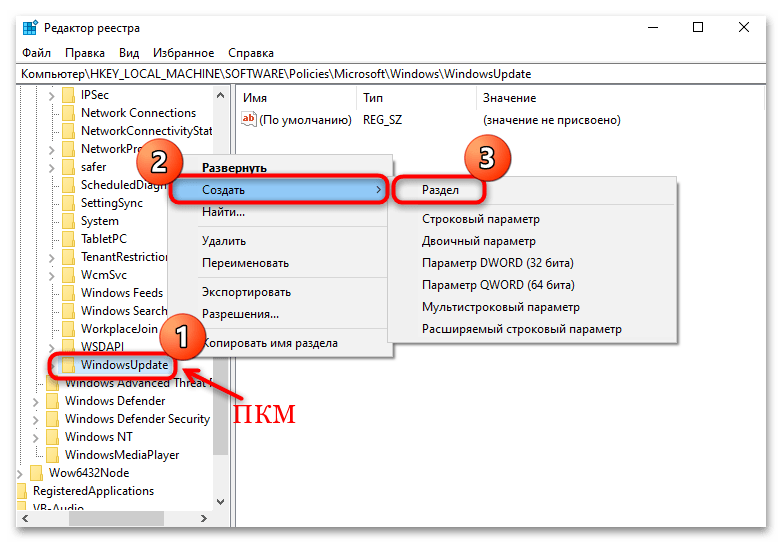Click the WorkplaceJoin folder icon
782x543 pixels.
tap(68, 329)
